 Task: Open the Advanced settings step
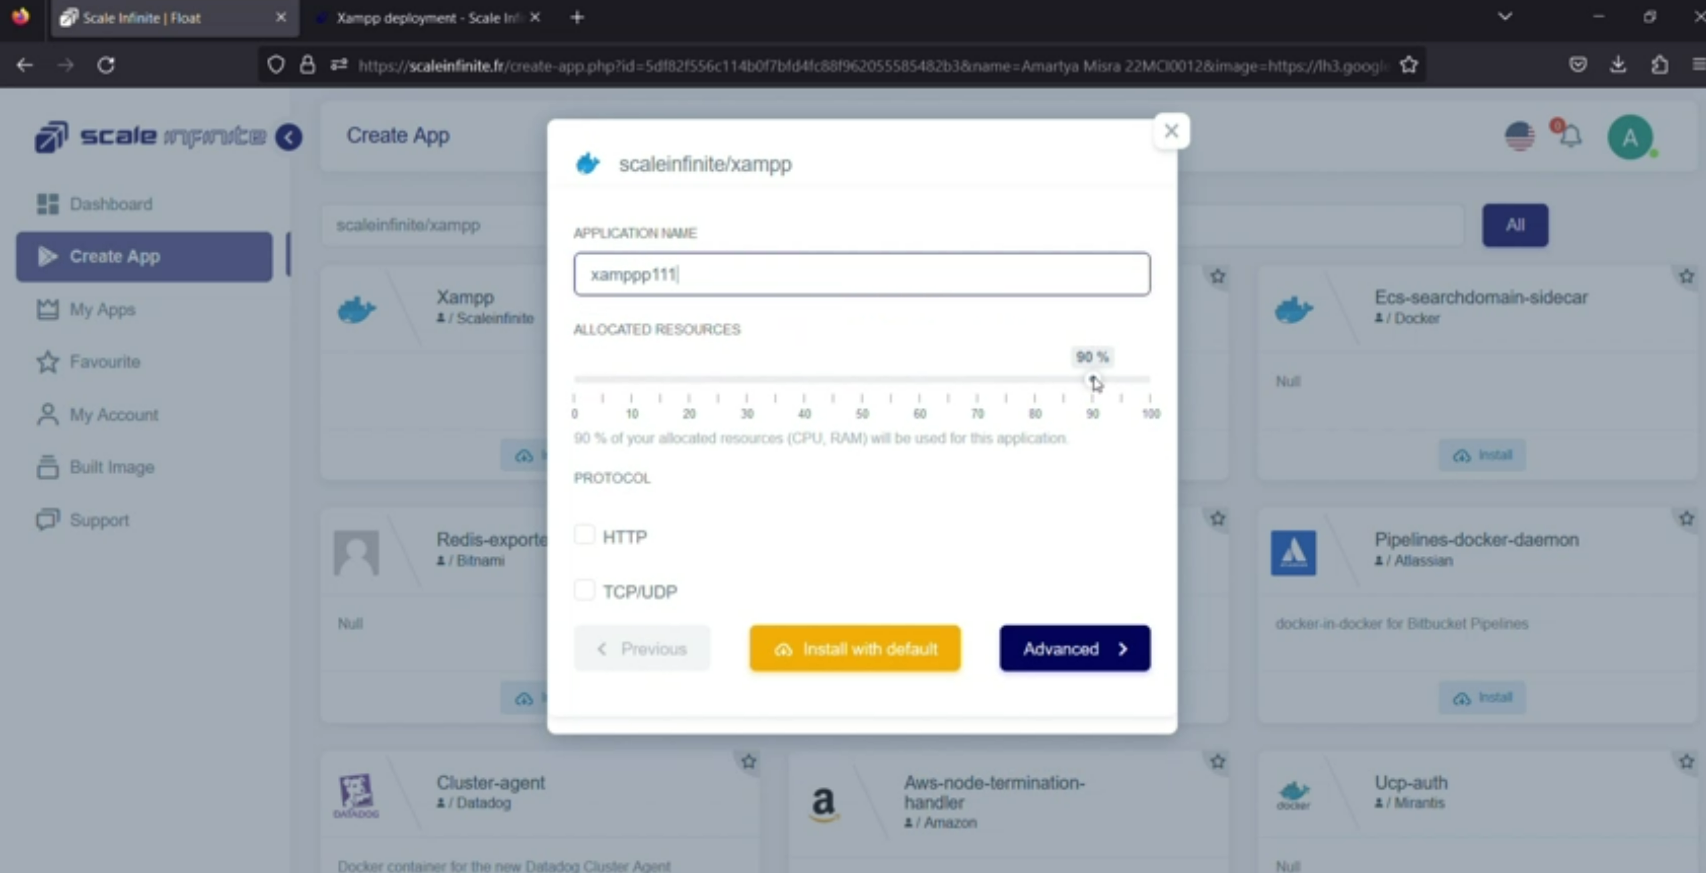pyautogui.click(x=1075, y=649)
